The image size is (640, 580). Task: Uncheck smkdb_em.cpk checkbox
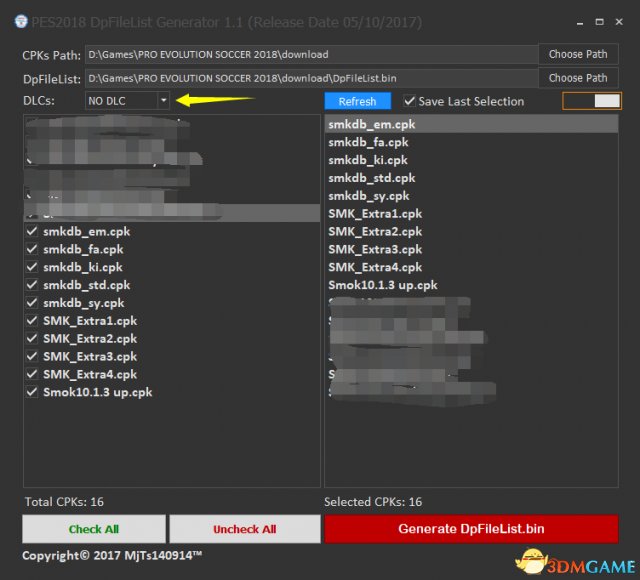(32, 231)
